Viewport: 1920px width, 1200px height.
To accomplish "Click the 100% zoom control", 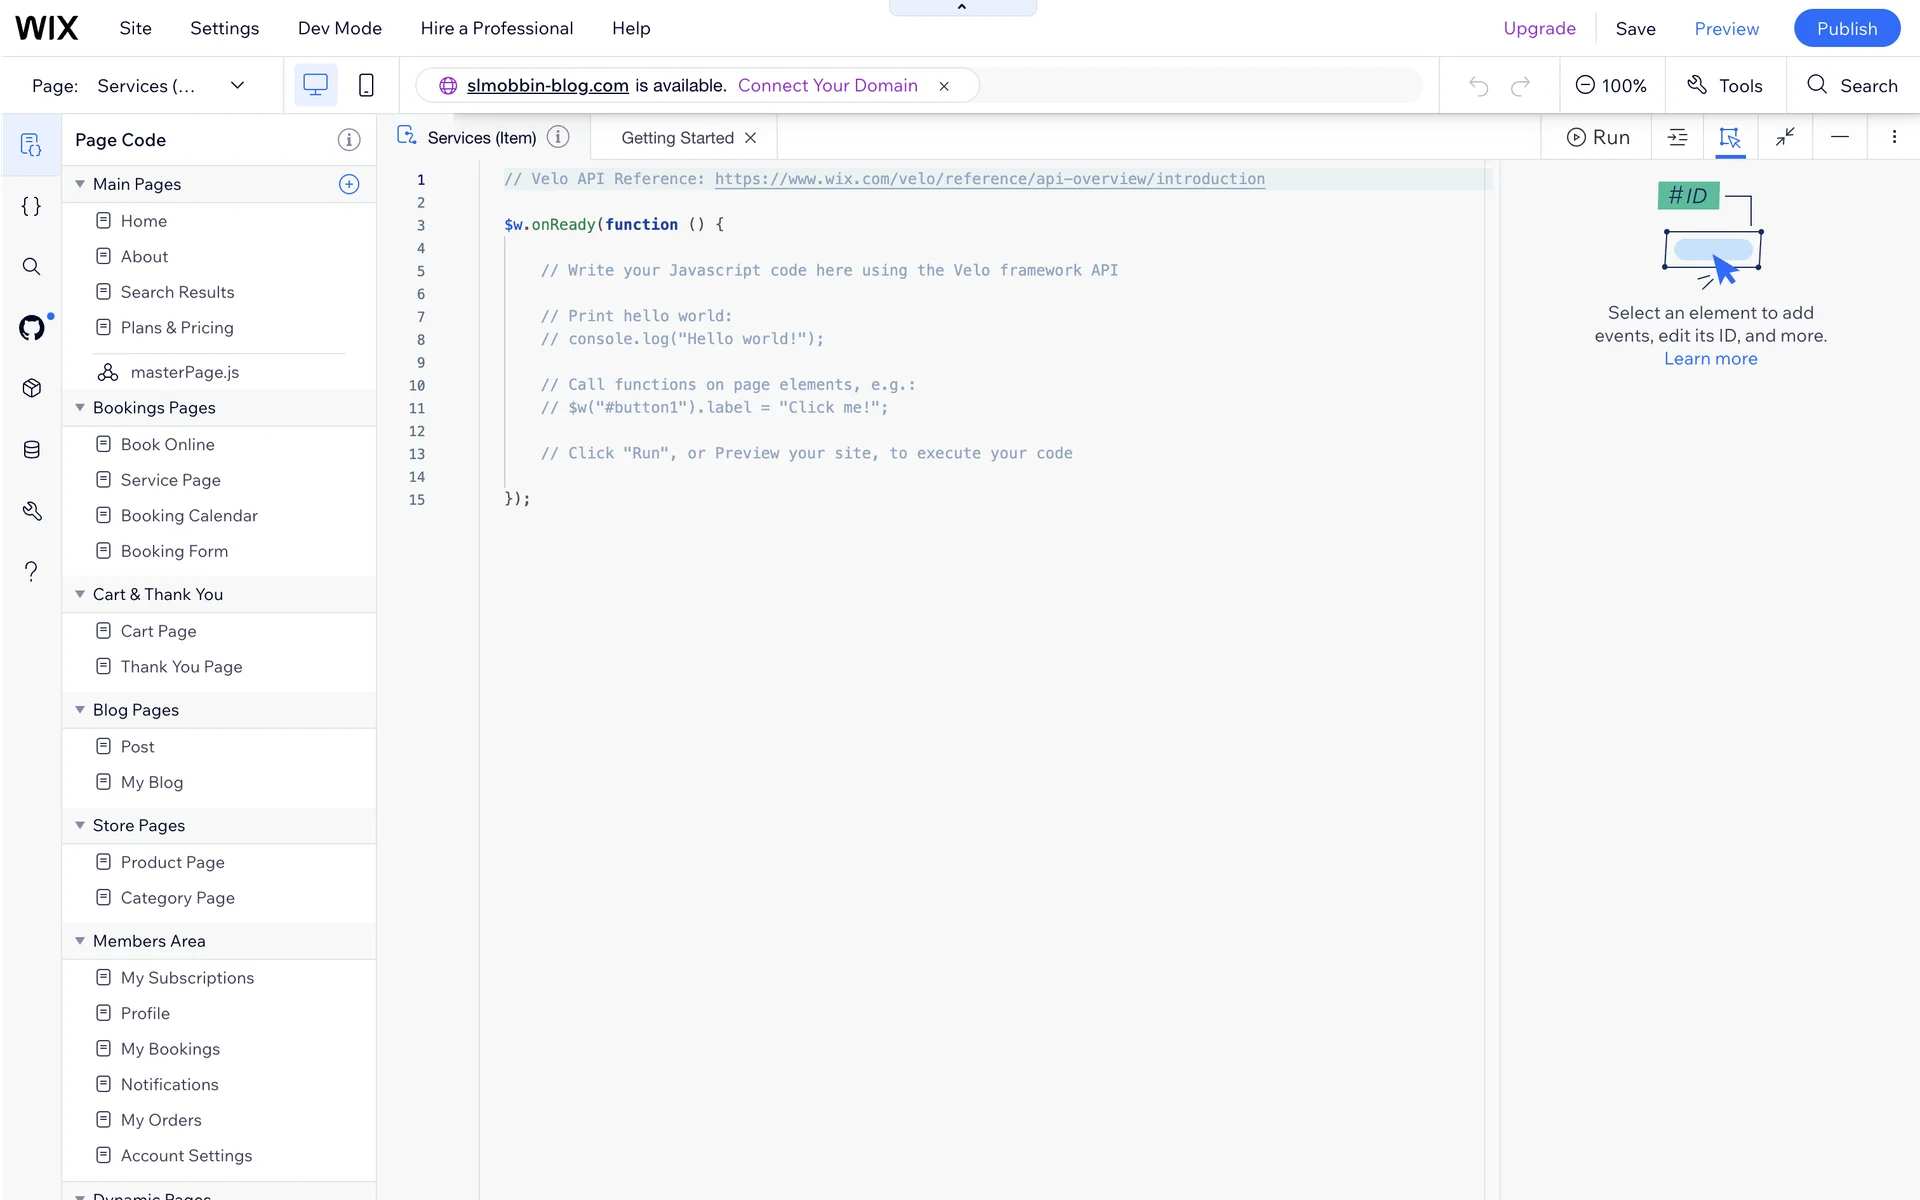I will (1611, 85).
